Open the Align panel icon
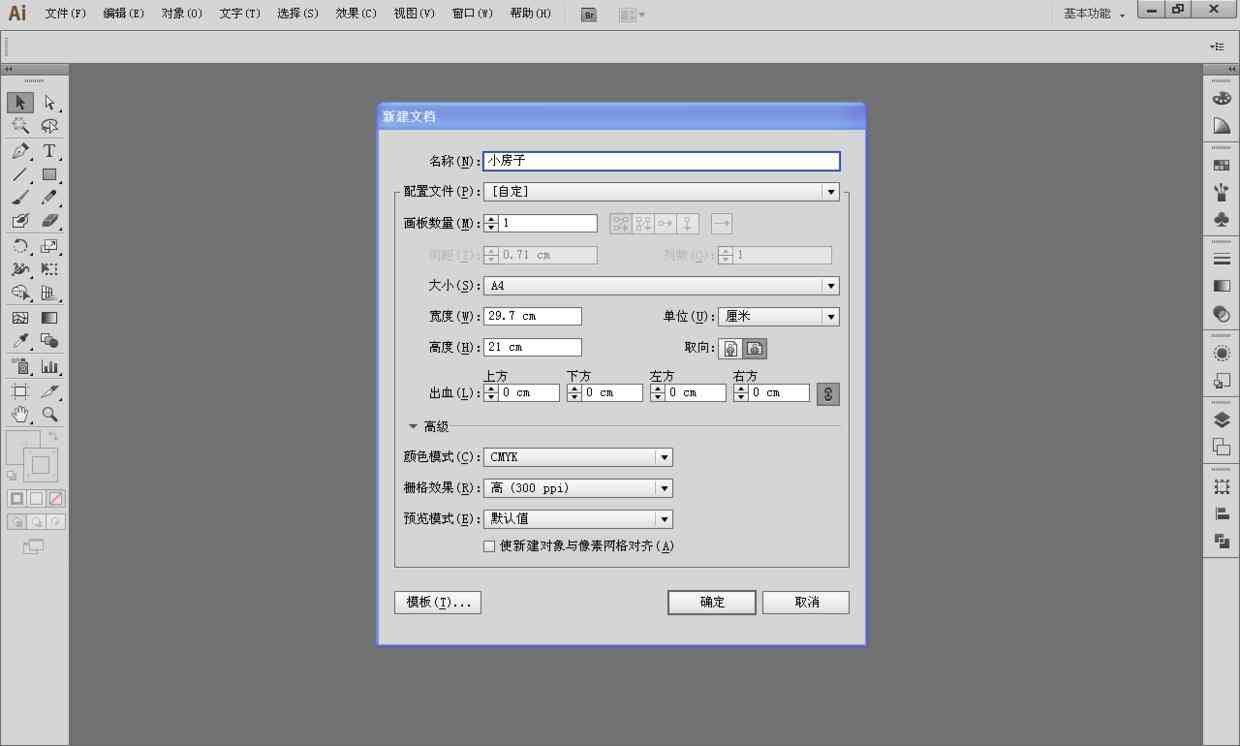This screenshot has height=746, width=1240. point(1221,514)
